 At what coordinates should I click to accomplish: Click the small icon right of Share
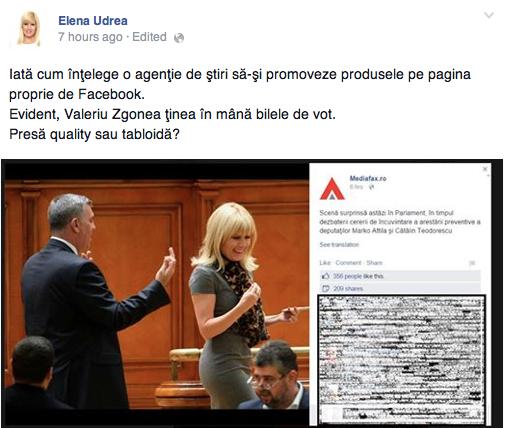[472, 263]
